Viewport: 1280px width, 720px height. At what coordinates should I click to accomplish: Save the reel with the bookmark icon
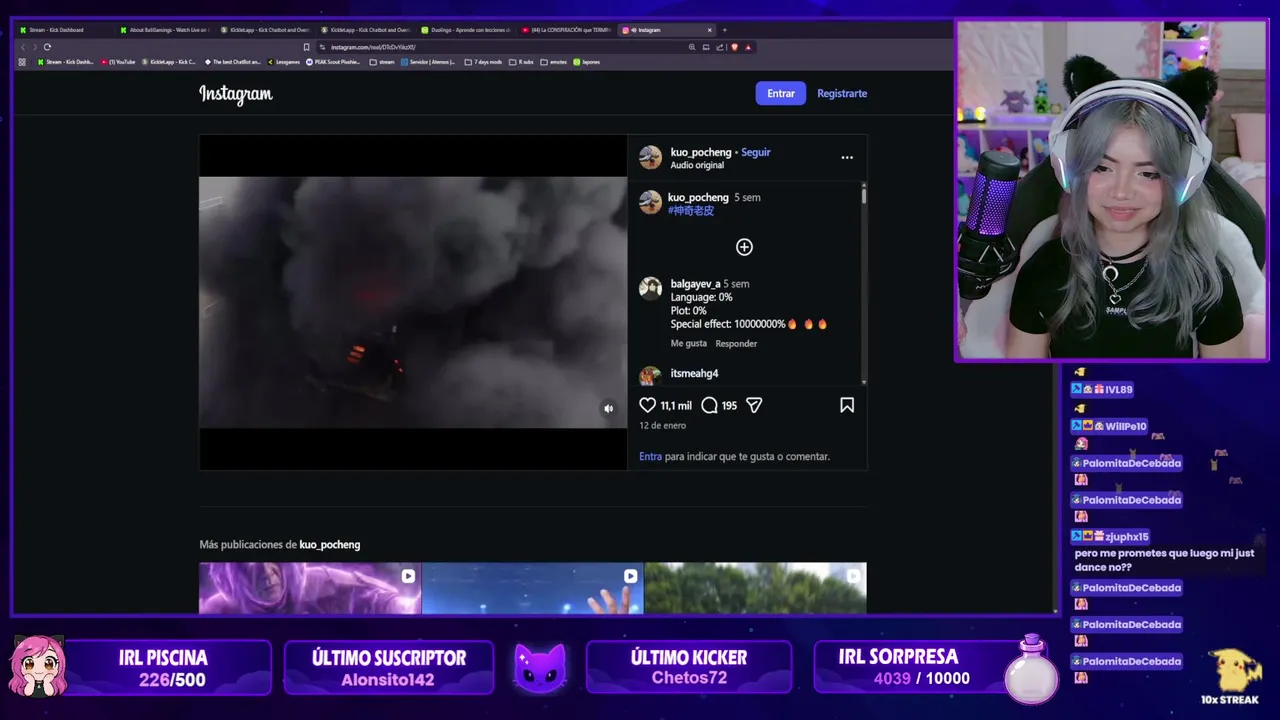click(x=847, y=405)
